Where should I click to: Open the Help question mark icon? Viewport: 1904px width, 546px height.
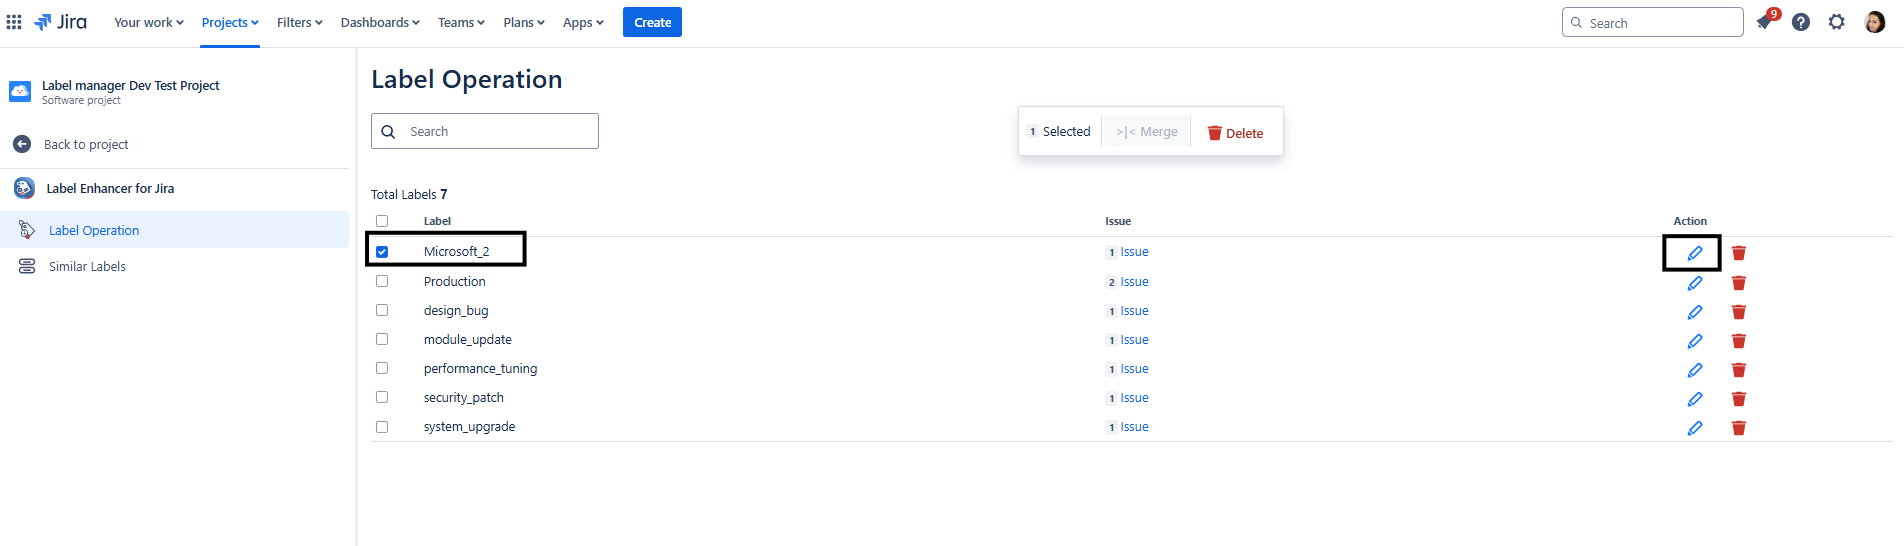click(1801, 22)
